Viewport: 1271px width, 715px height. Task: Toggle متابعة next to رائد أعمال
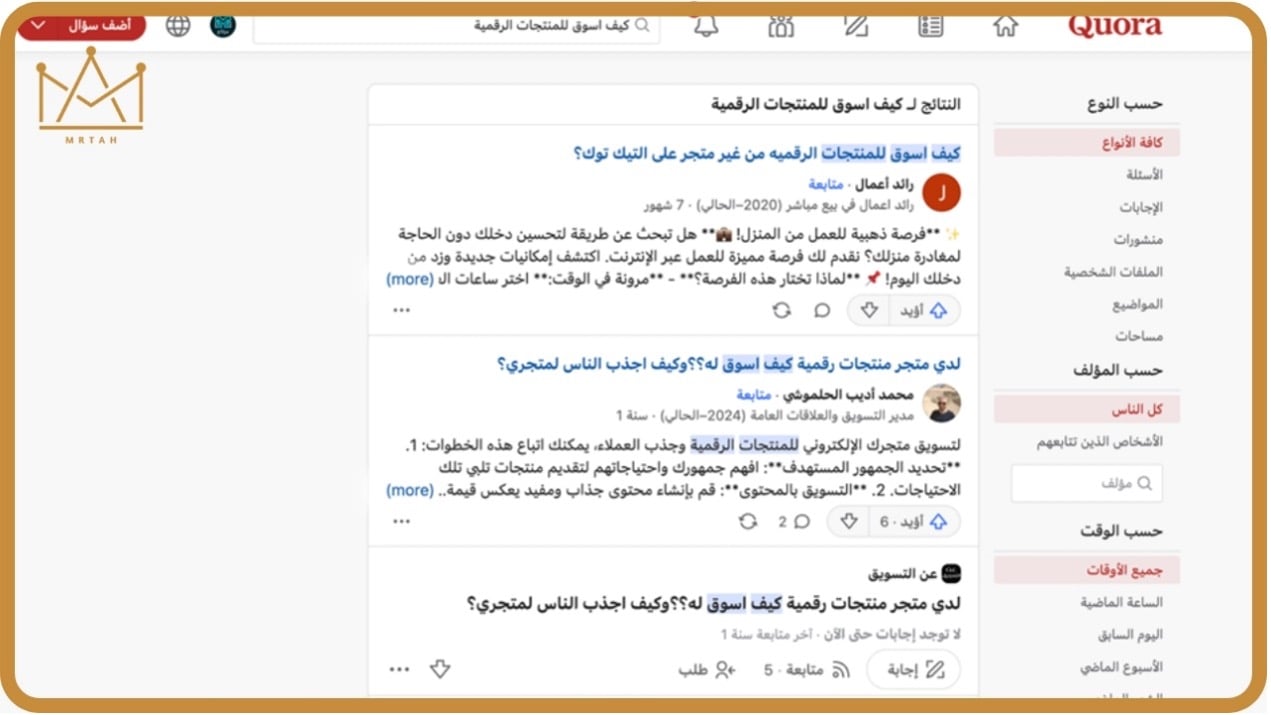[x=826, y=184]
